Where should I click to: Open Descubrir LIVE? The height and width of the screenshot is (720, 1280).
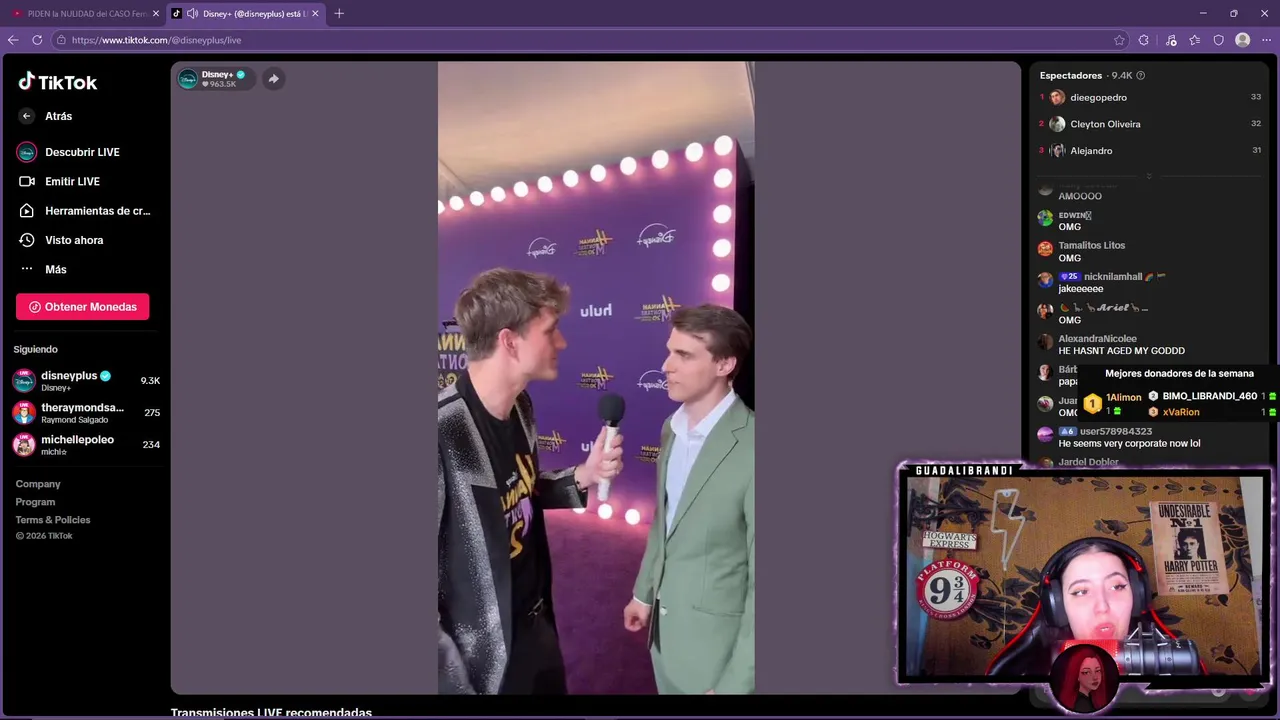point(82,152)
